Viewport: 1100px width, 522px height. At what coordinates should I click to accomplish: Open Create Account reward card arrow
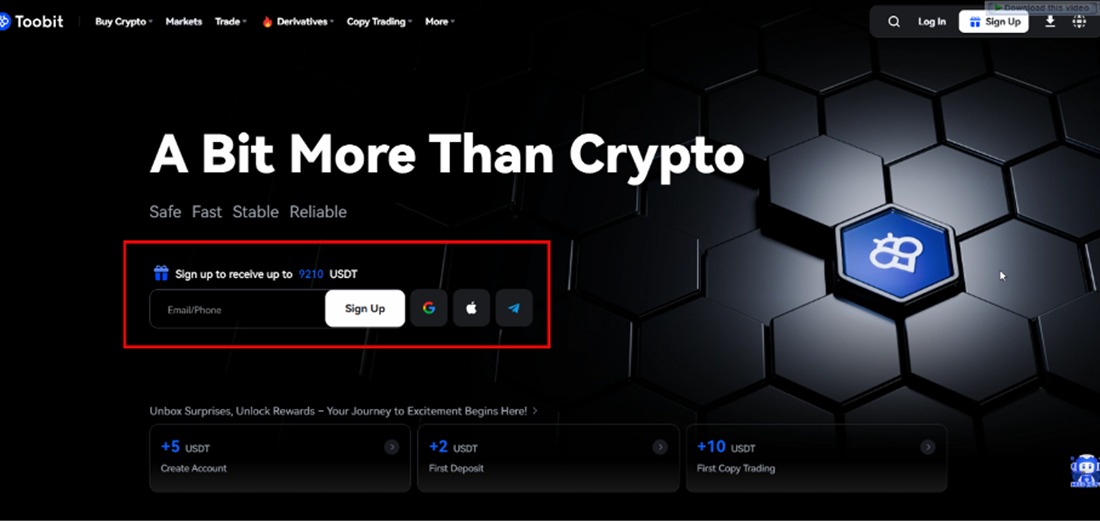(391, 447)
